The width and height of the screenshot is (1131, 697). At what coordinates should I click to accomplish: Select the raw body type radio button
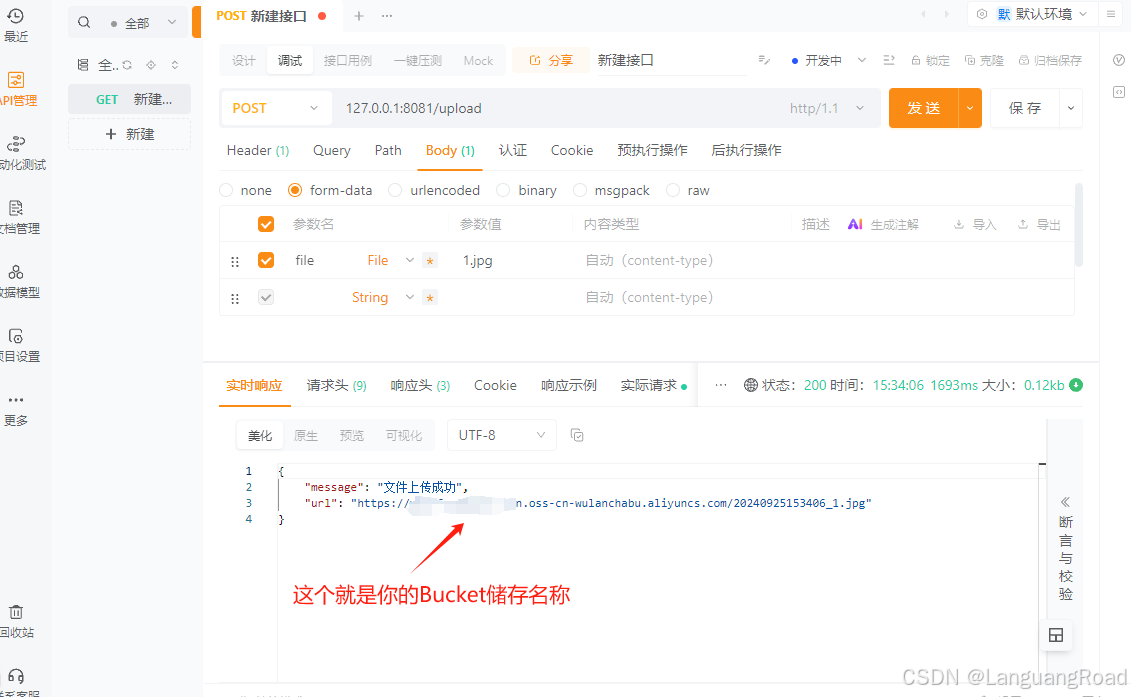click(x=680, y=190)
